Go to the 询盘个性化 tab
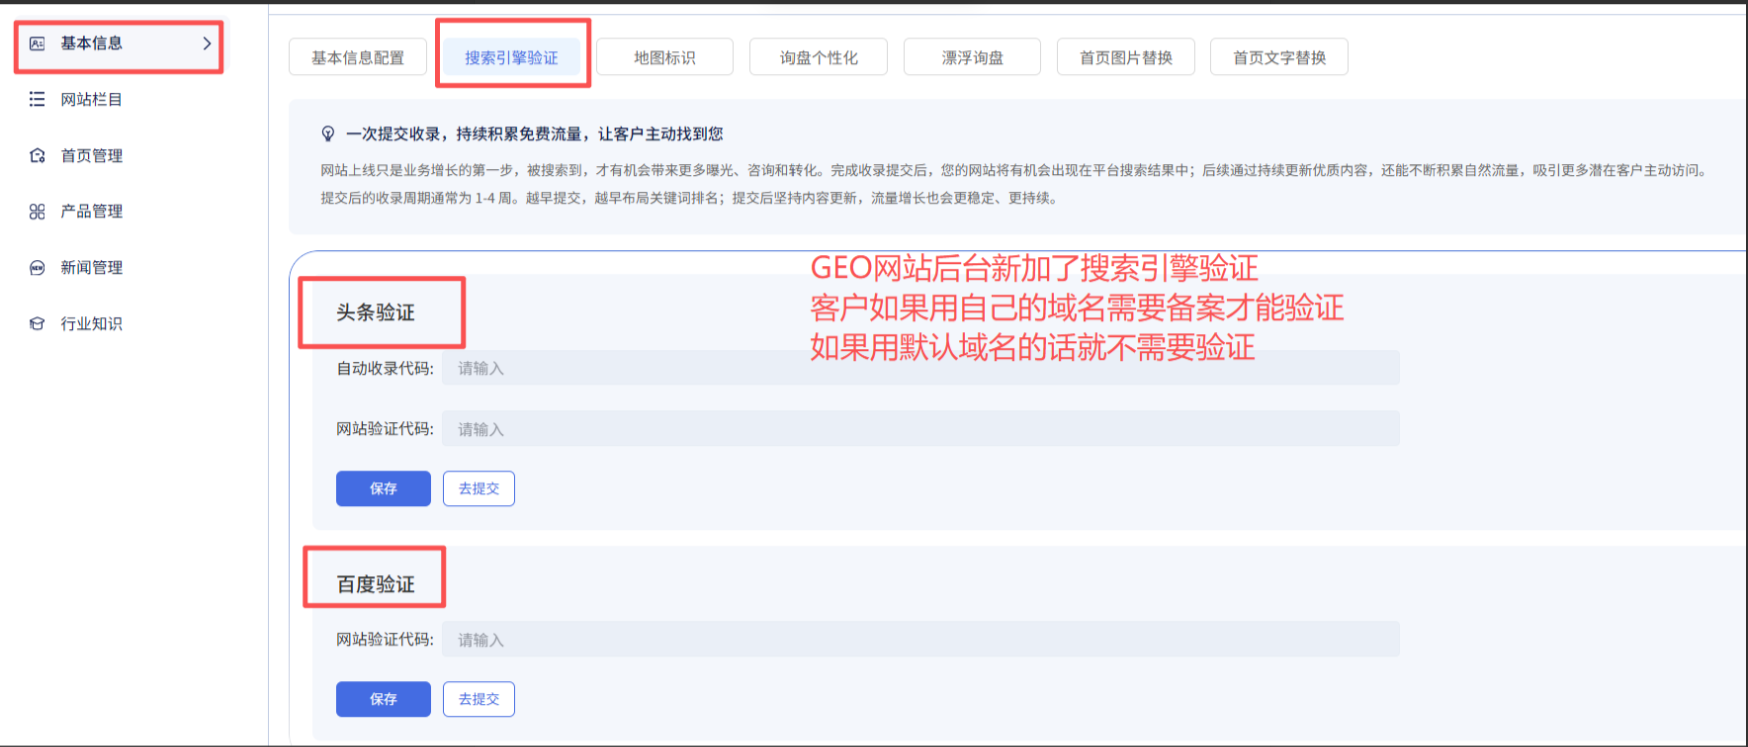Image resolution: width=1748 pixels, height=747 pixels. [x=819, y=57]
